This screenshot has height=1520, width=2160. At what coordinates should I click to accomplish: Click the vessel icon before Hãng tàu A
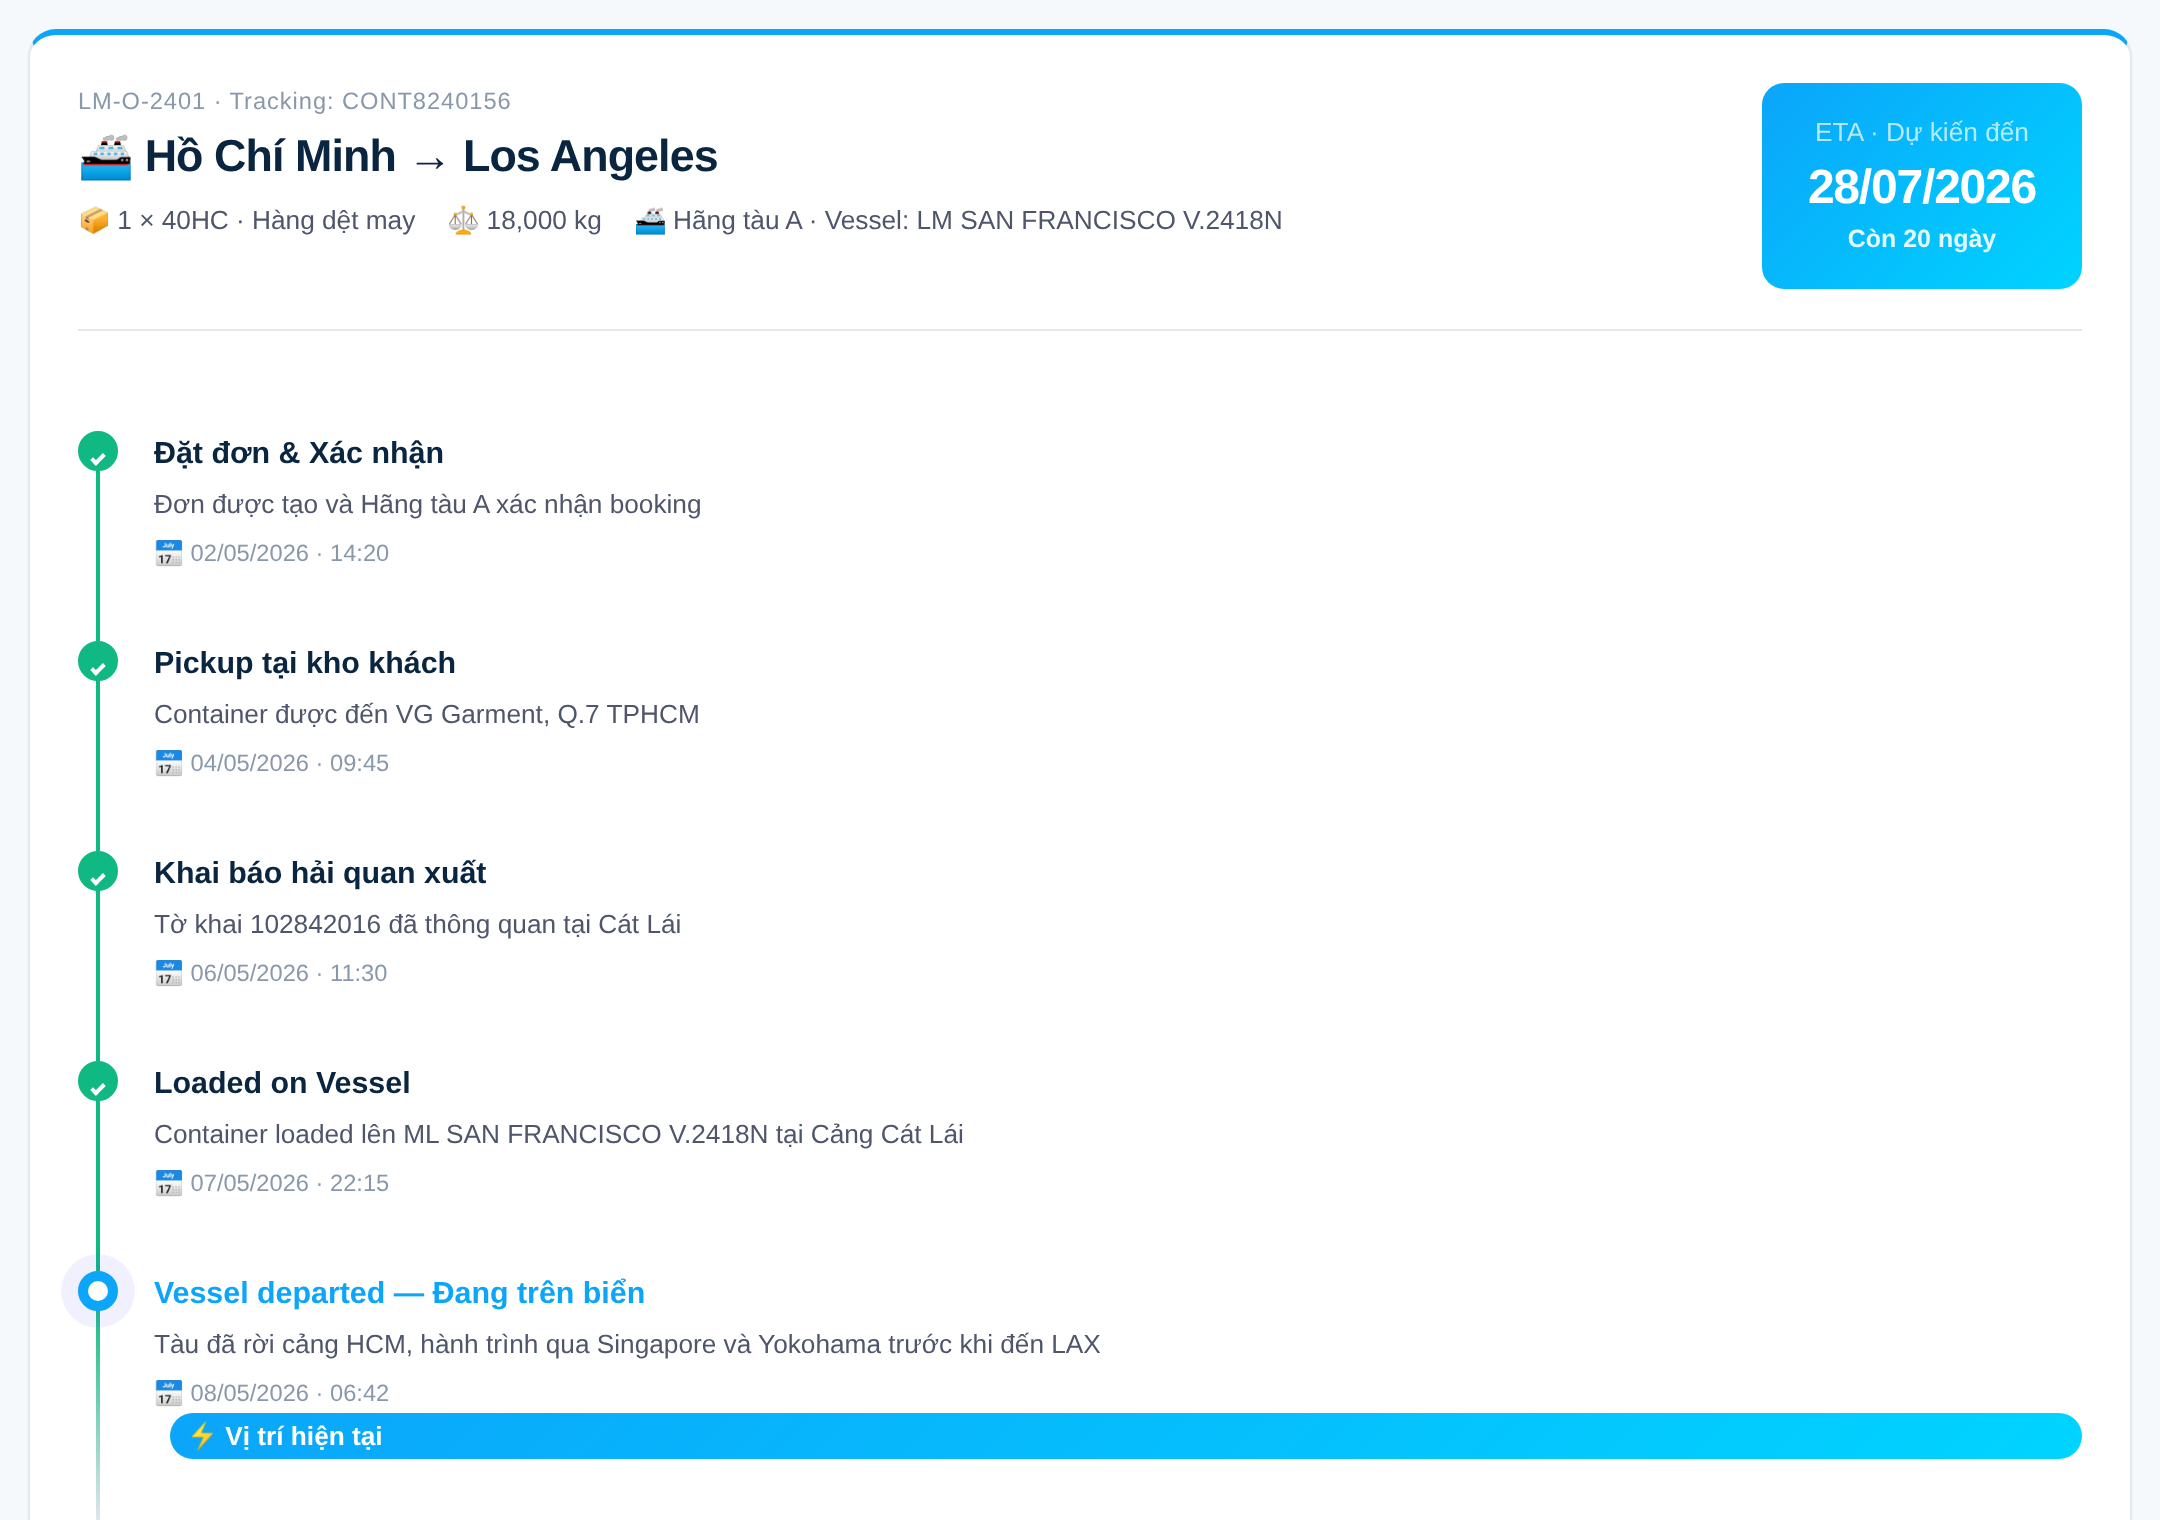650,220
